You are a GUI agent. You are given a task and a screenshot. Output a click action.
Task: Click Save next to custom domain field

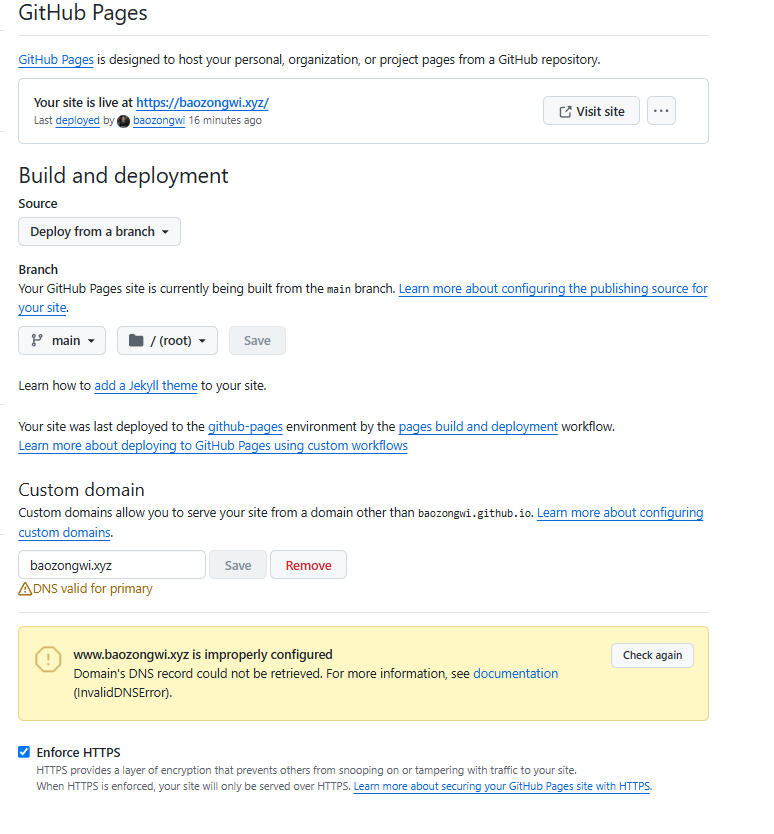(238, 565)
